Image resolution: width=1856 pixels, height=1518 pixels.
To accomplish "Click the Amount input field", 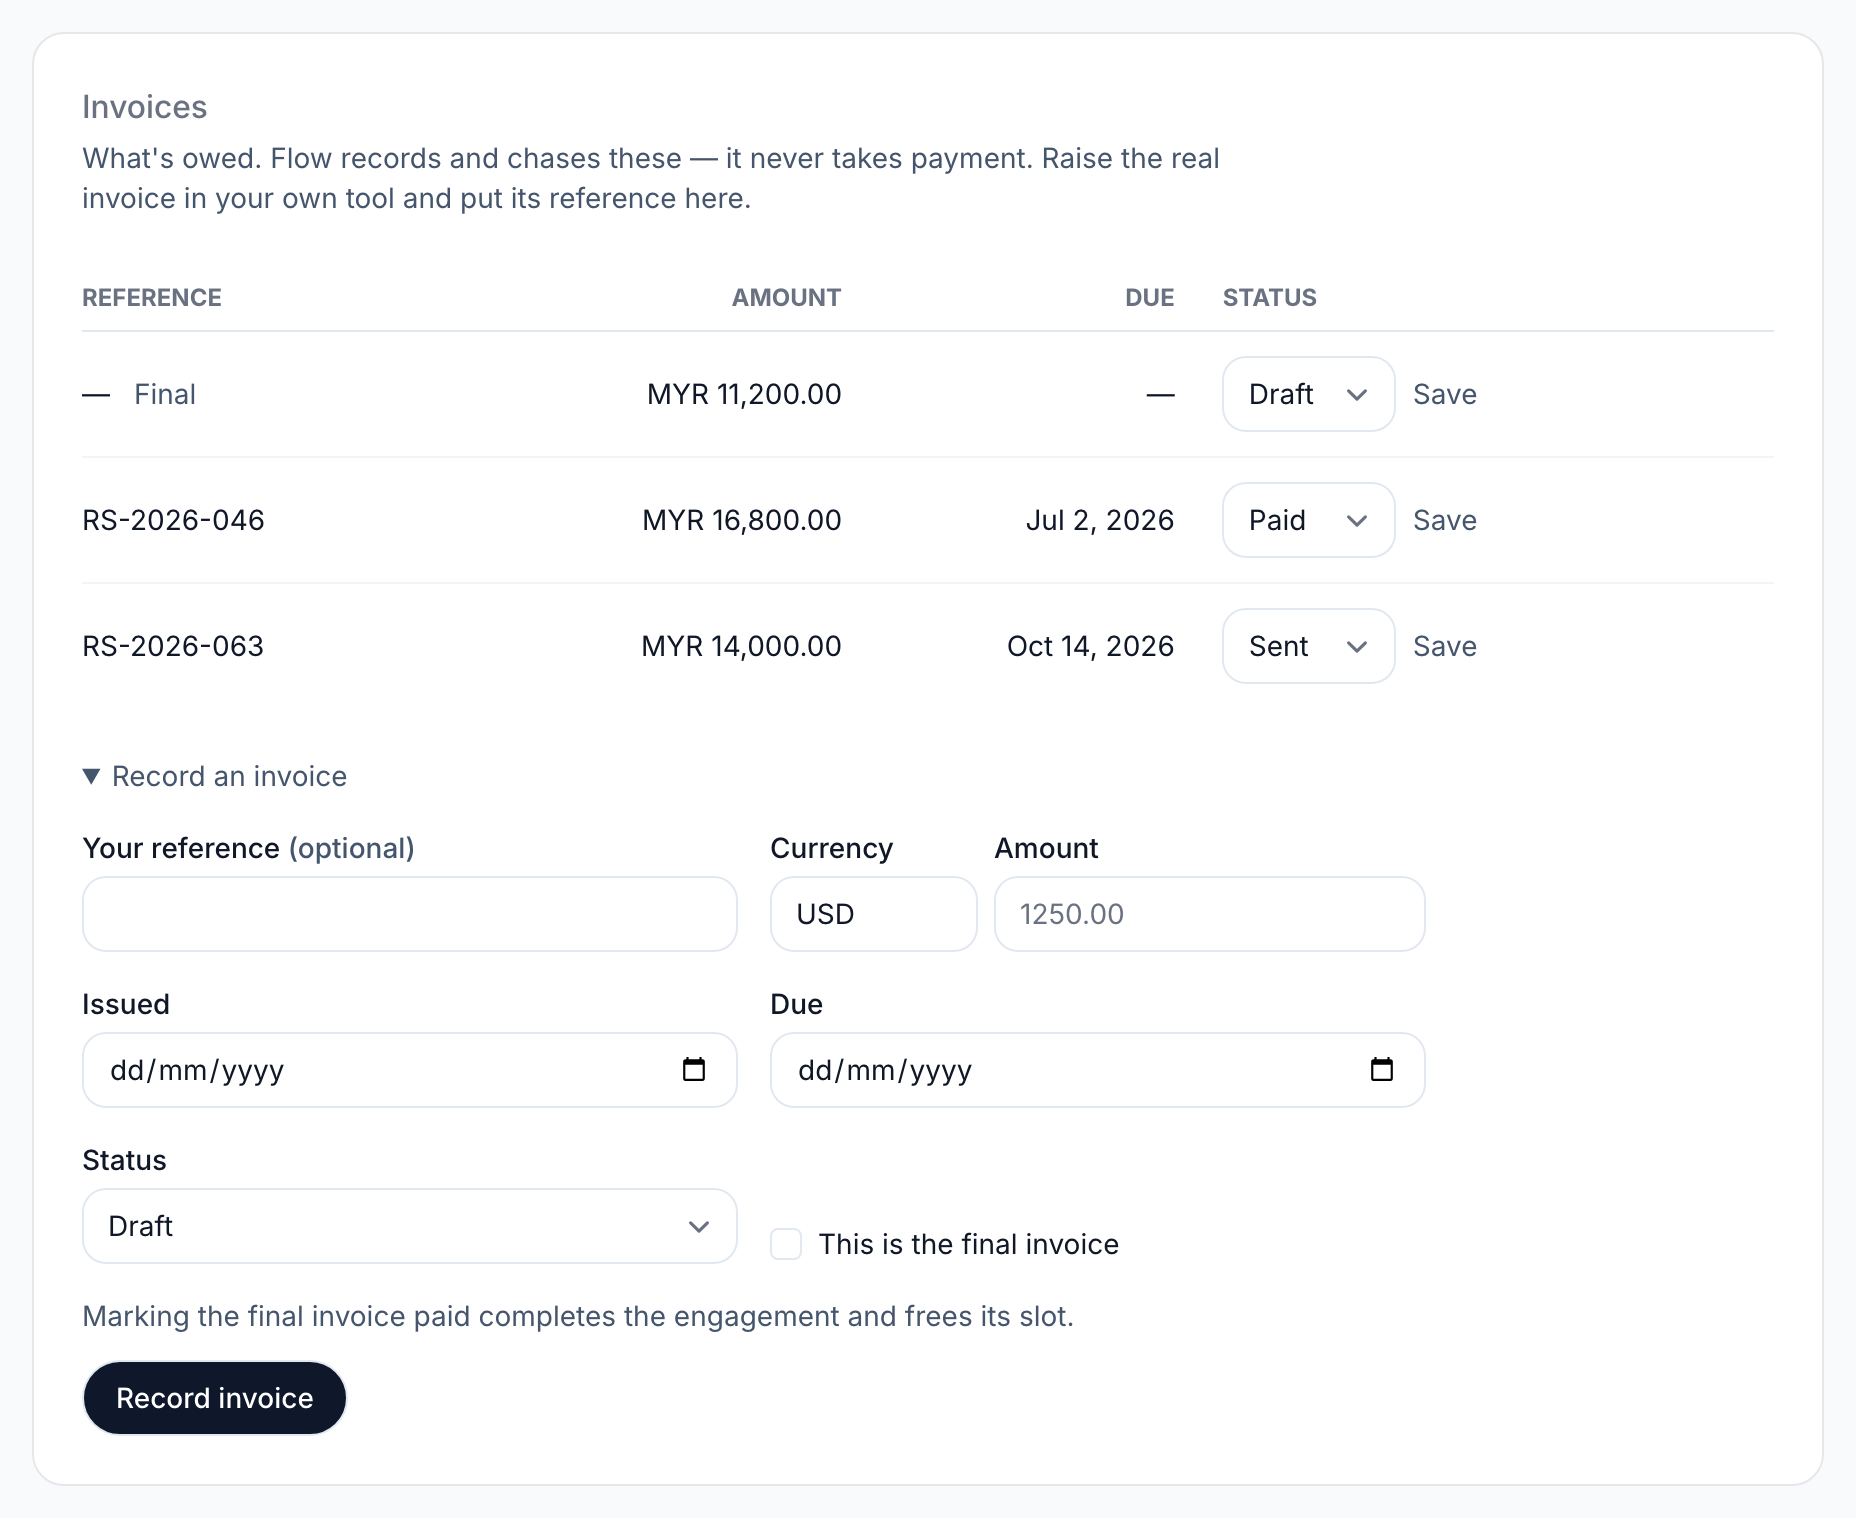I will 1209,914.
